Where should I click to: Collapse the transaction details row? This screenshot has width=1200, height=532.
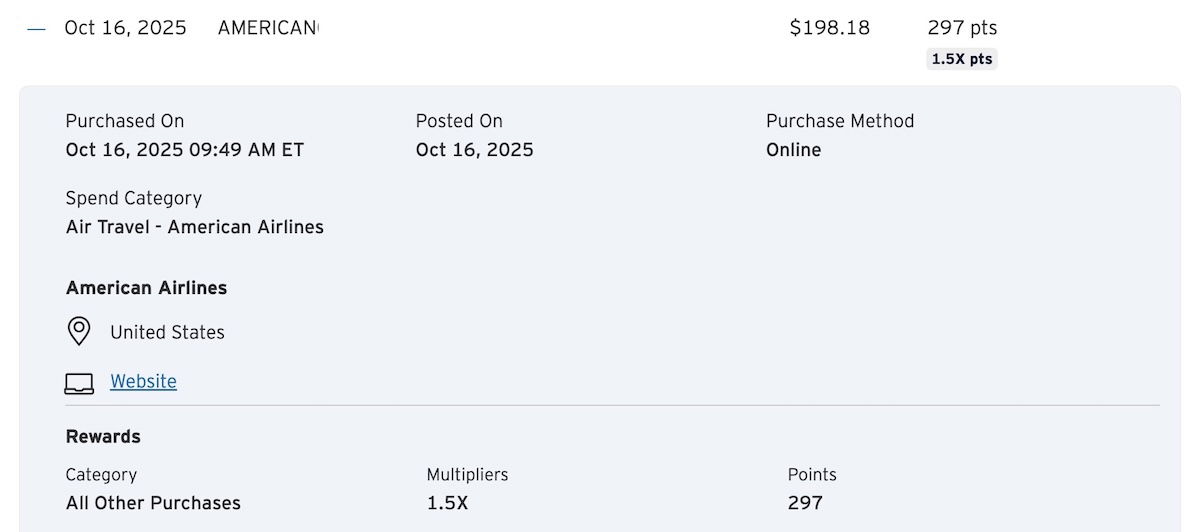(x=37, y=29)
